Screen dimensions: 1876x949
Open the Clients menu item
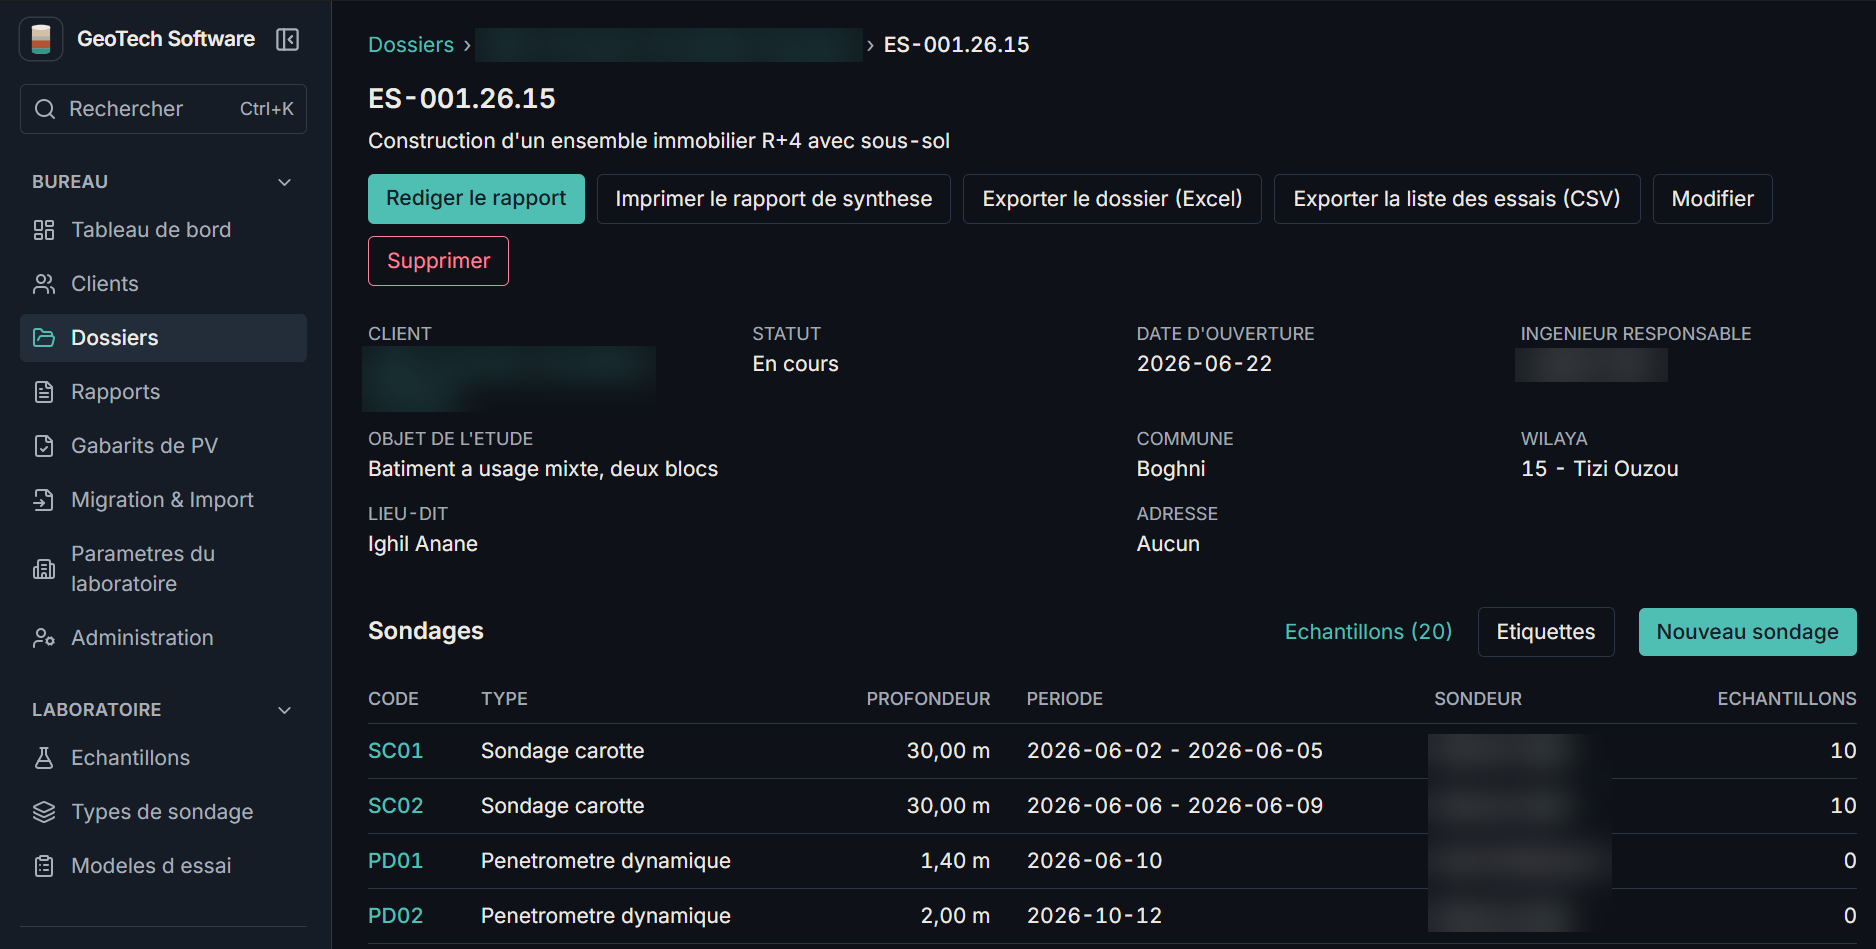[x=163, y=284]
